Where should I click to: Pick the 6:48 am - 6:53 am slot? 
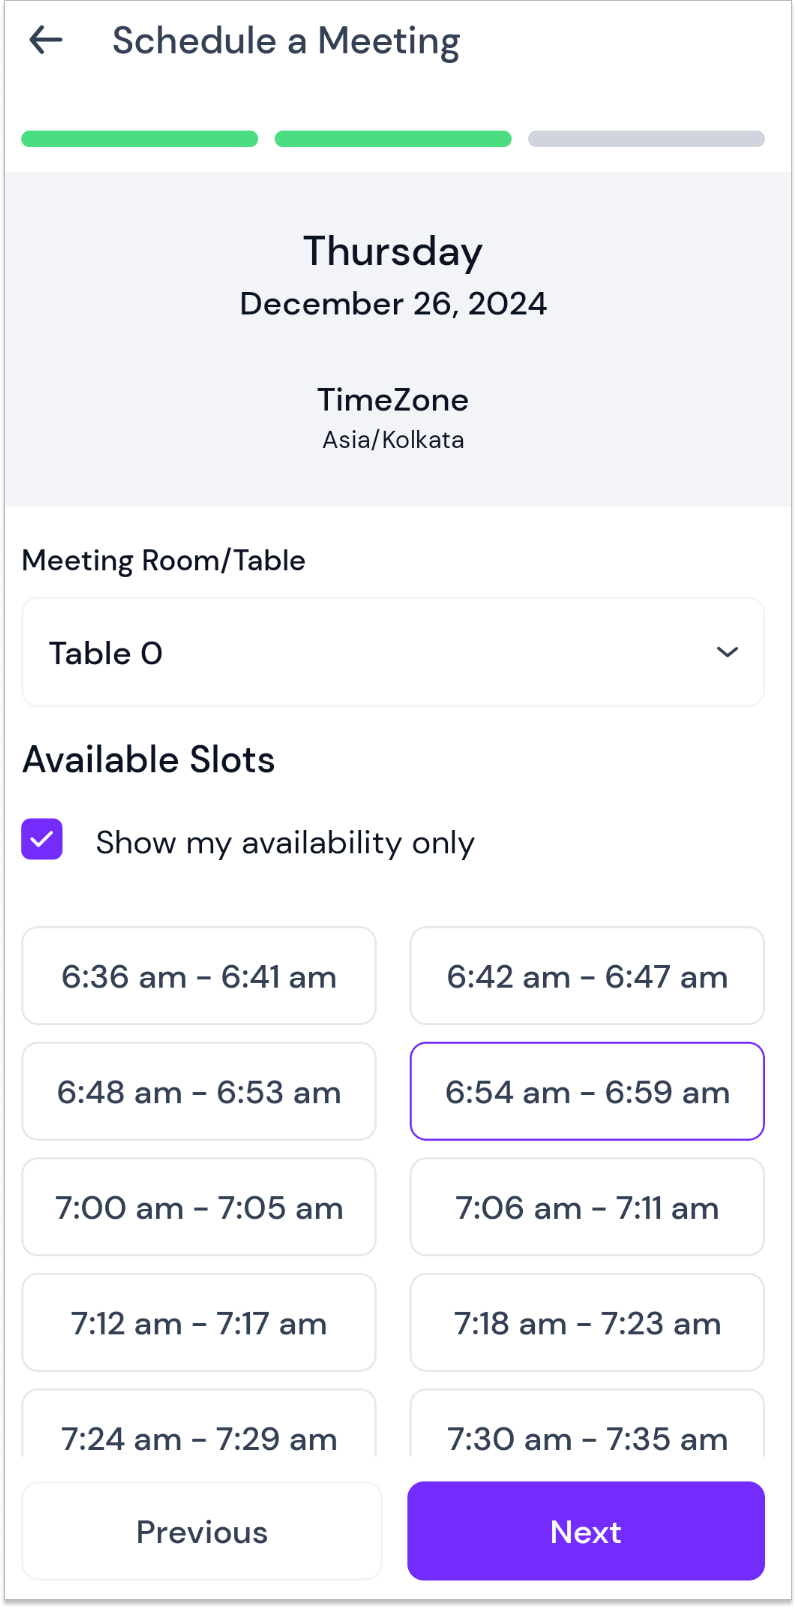click(x=199, y=1092)
